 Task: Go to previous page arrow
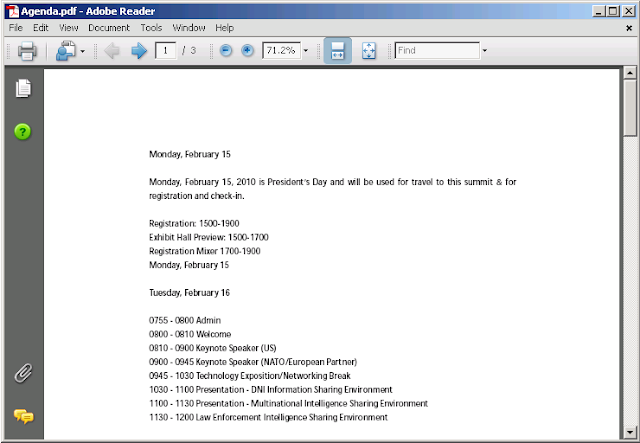click(112, 51)
